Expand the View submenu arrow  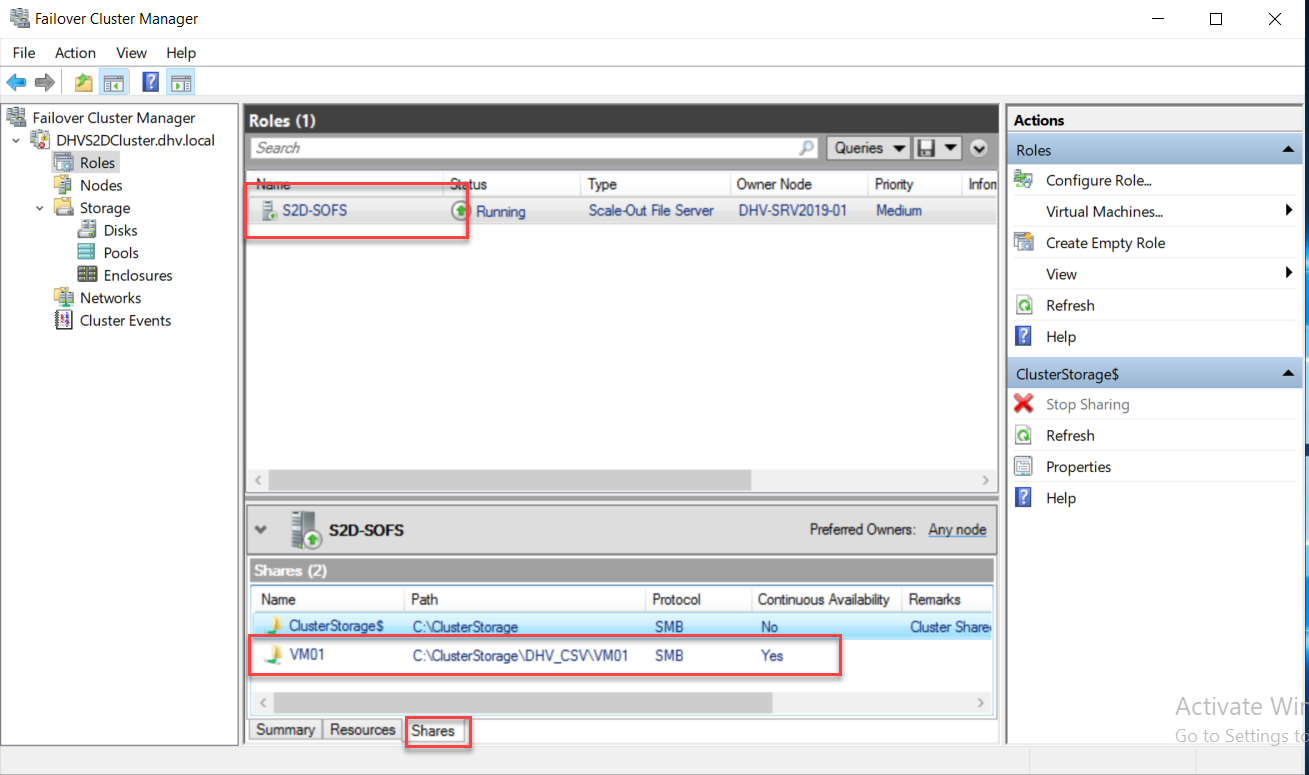click(x=1289, y=273)
